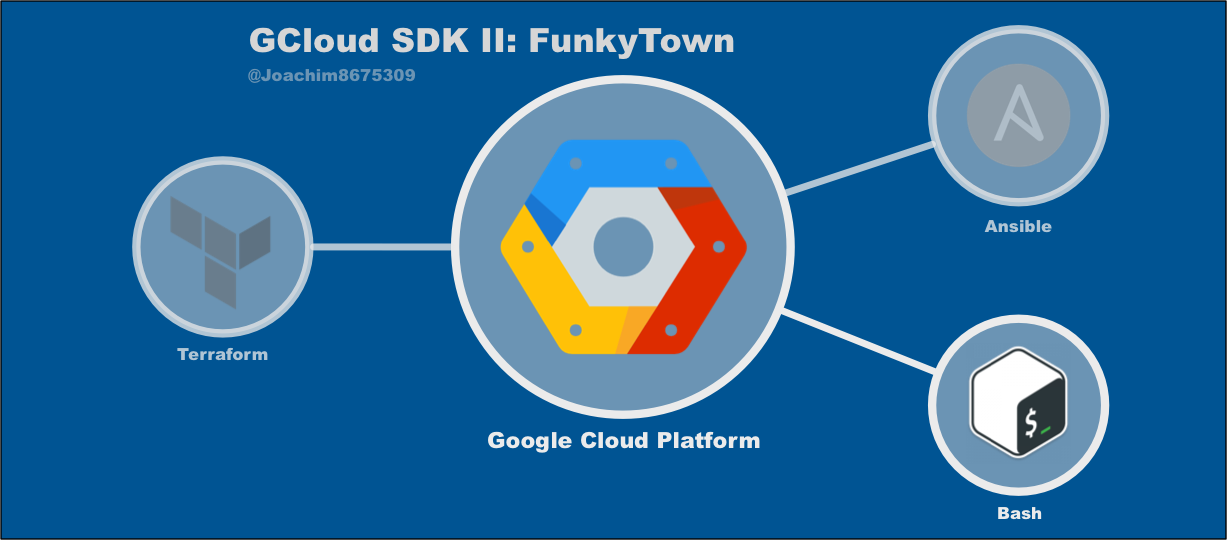
Task: Click the Ansible logo icon
Action: point(1018,113)
